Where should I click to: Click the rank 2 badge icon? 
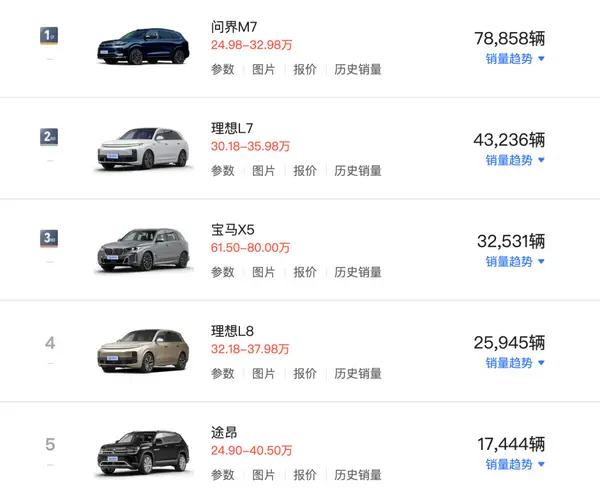click(x=49, y=137)
